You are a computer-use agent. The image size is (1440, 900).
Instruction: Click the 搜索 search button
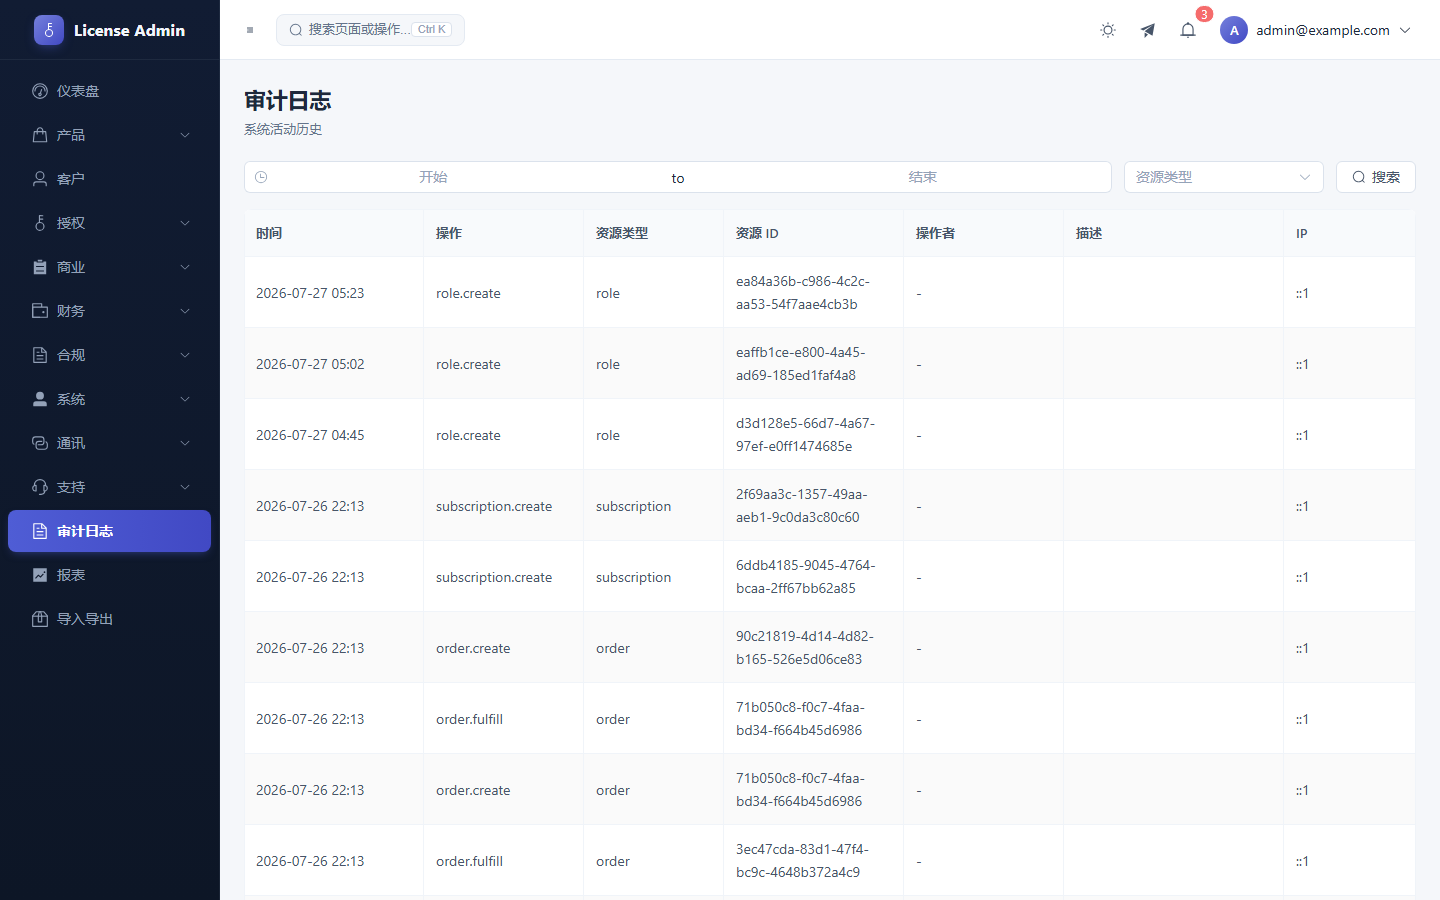1376,177
